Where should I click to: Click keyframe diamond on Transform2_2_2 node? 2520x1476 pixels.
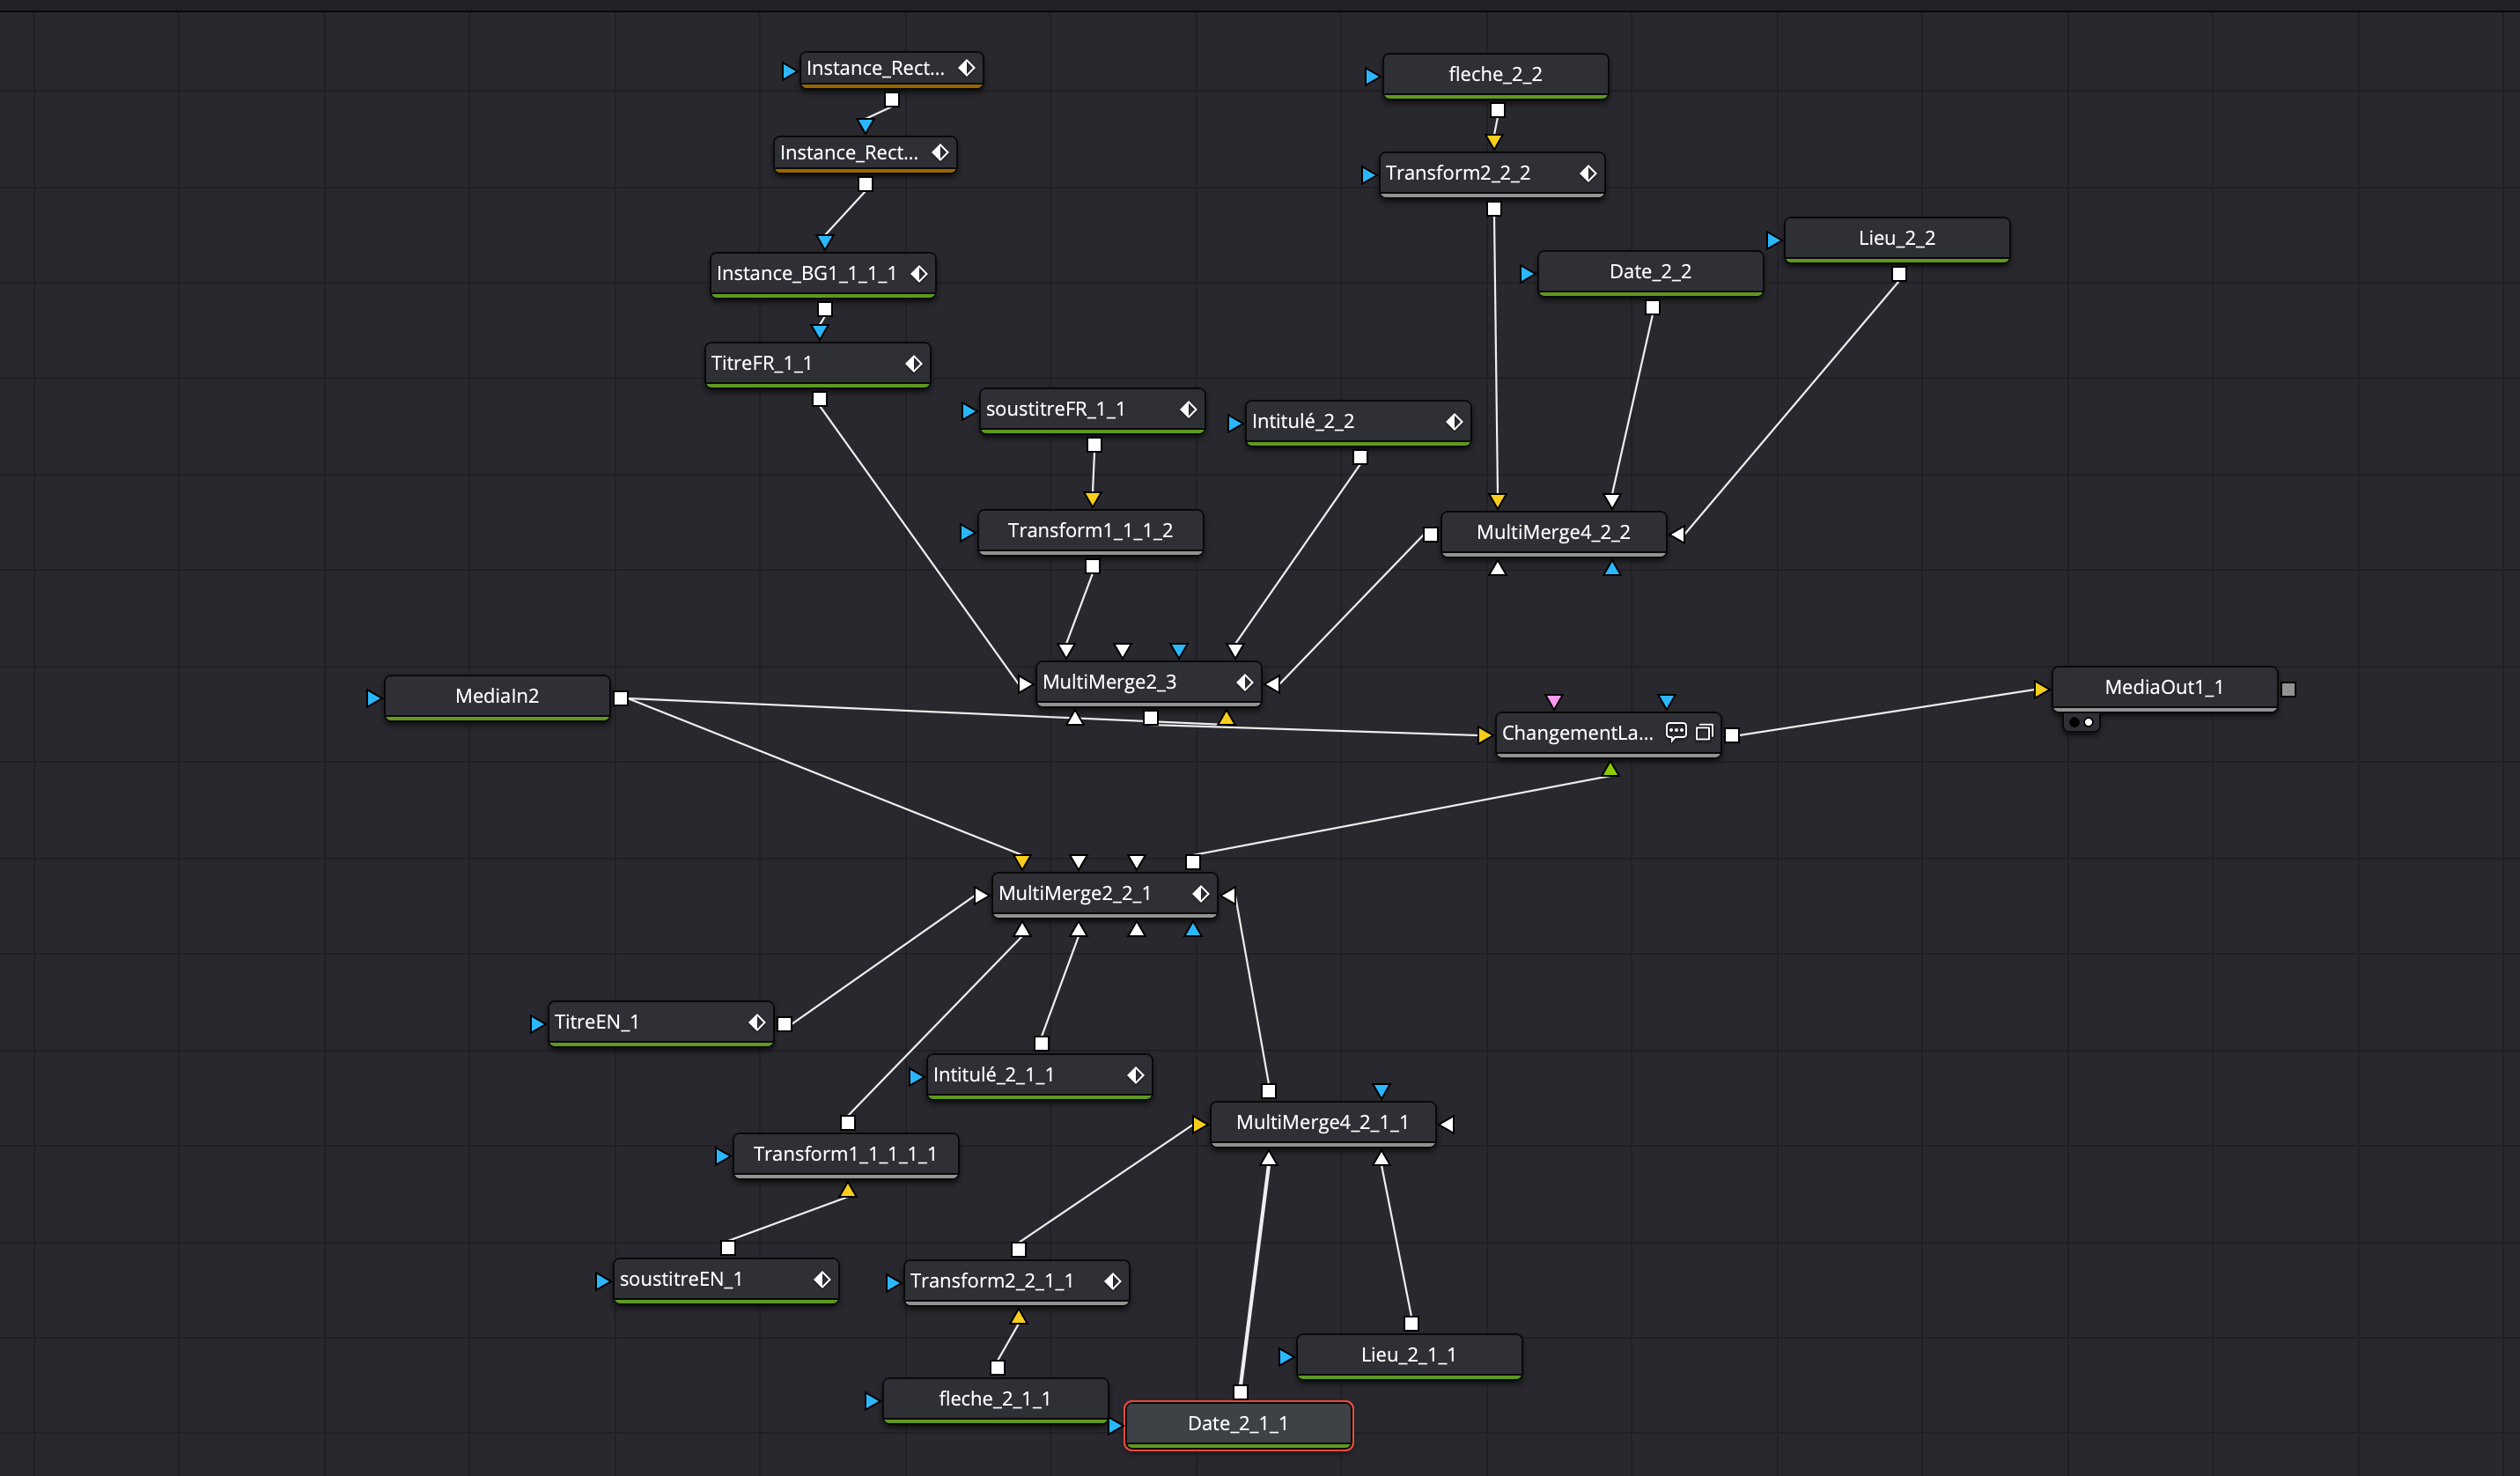(x=1588, y=173)
